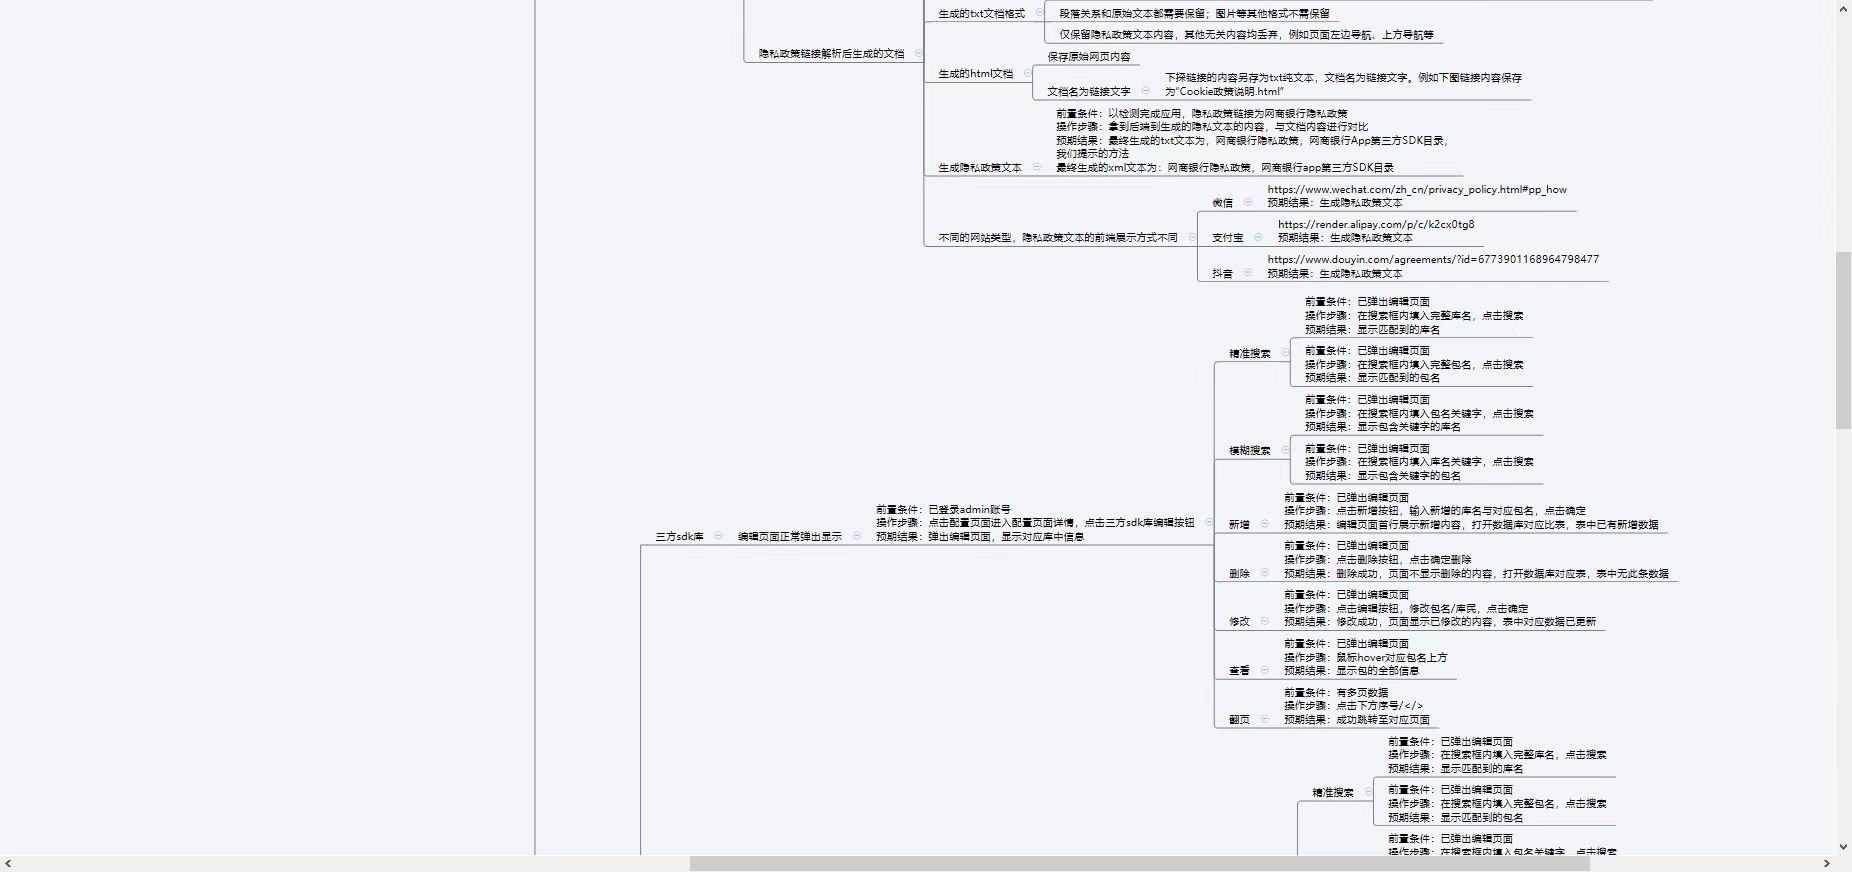This screenshot has width=1852, height=872.
Task: Collapse the 修改 branch
Action: 1264,621
